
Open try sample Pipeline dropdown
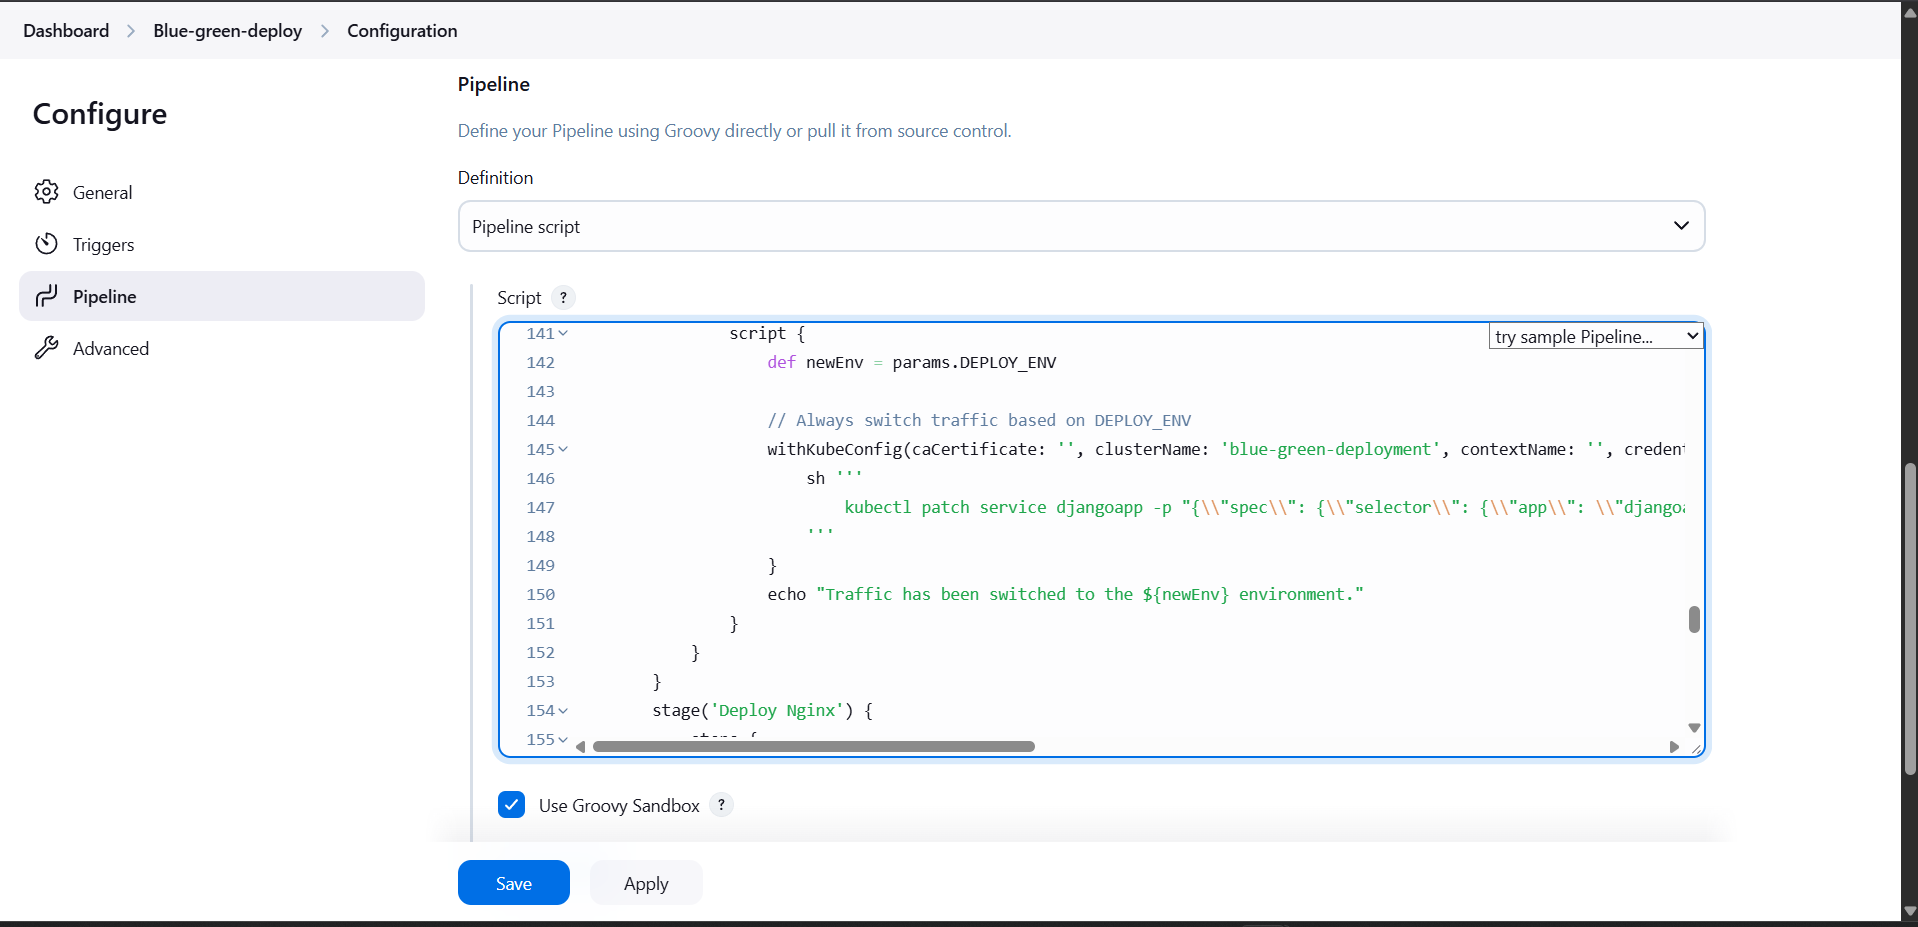[1596, 336]
